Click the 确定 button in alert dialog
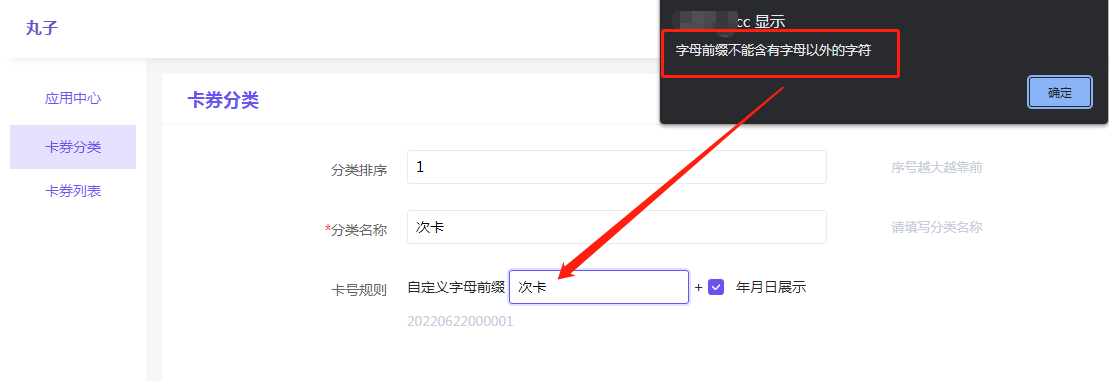 coord(1059,93)
